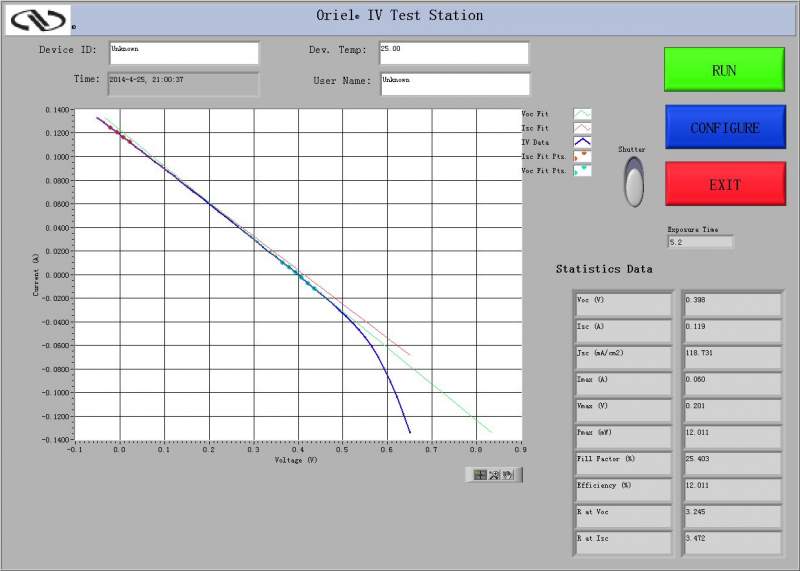
Task: Click the Oriel logo in the header
Action: click(x=38, y=19)
